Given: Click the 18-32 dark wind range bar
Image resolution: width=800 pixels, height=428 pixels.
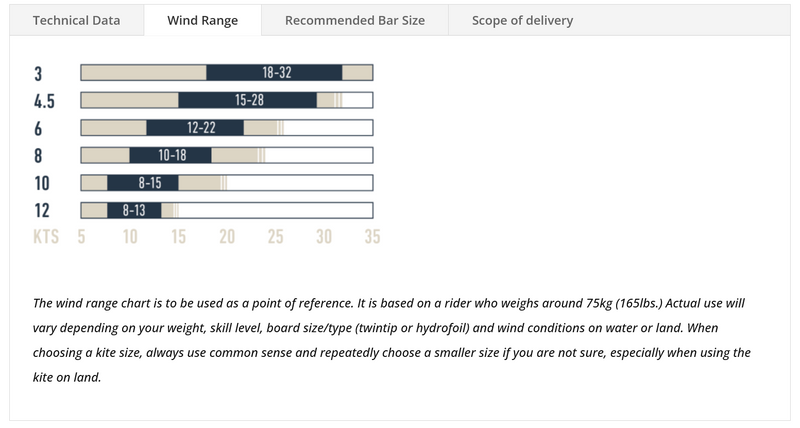Looking at the screenshot, I should (274, 73).
